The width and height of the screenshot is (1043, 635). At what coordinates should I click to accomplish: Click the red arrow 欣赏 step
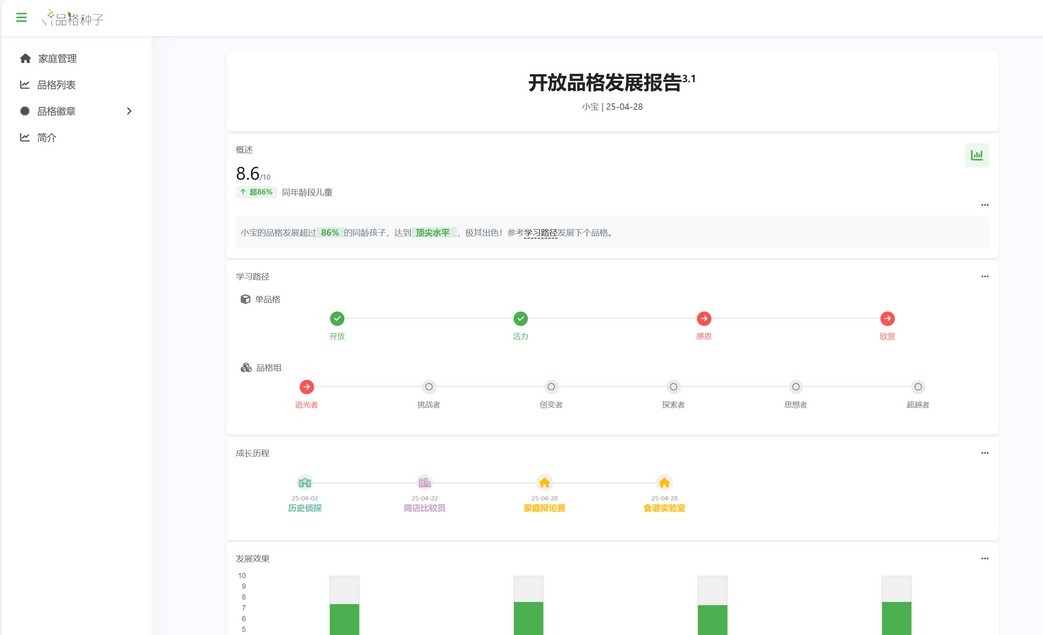[x=887, y=319]
